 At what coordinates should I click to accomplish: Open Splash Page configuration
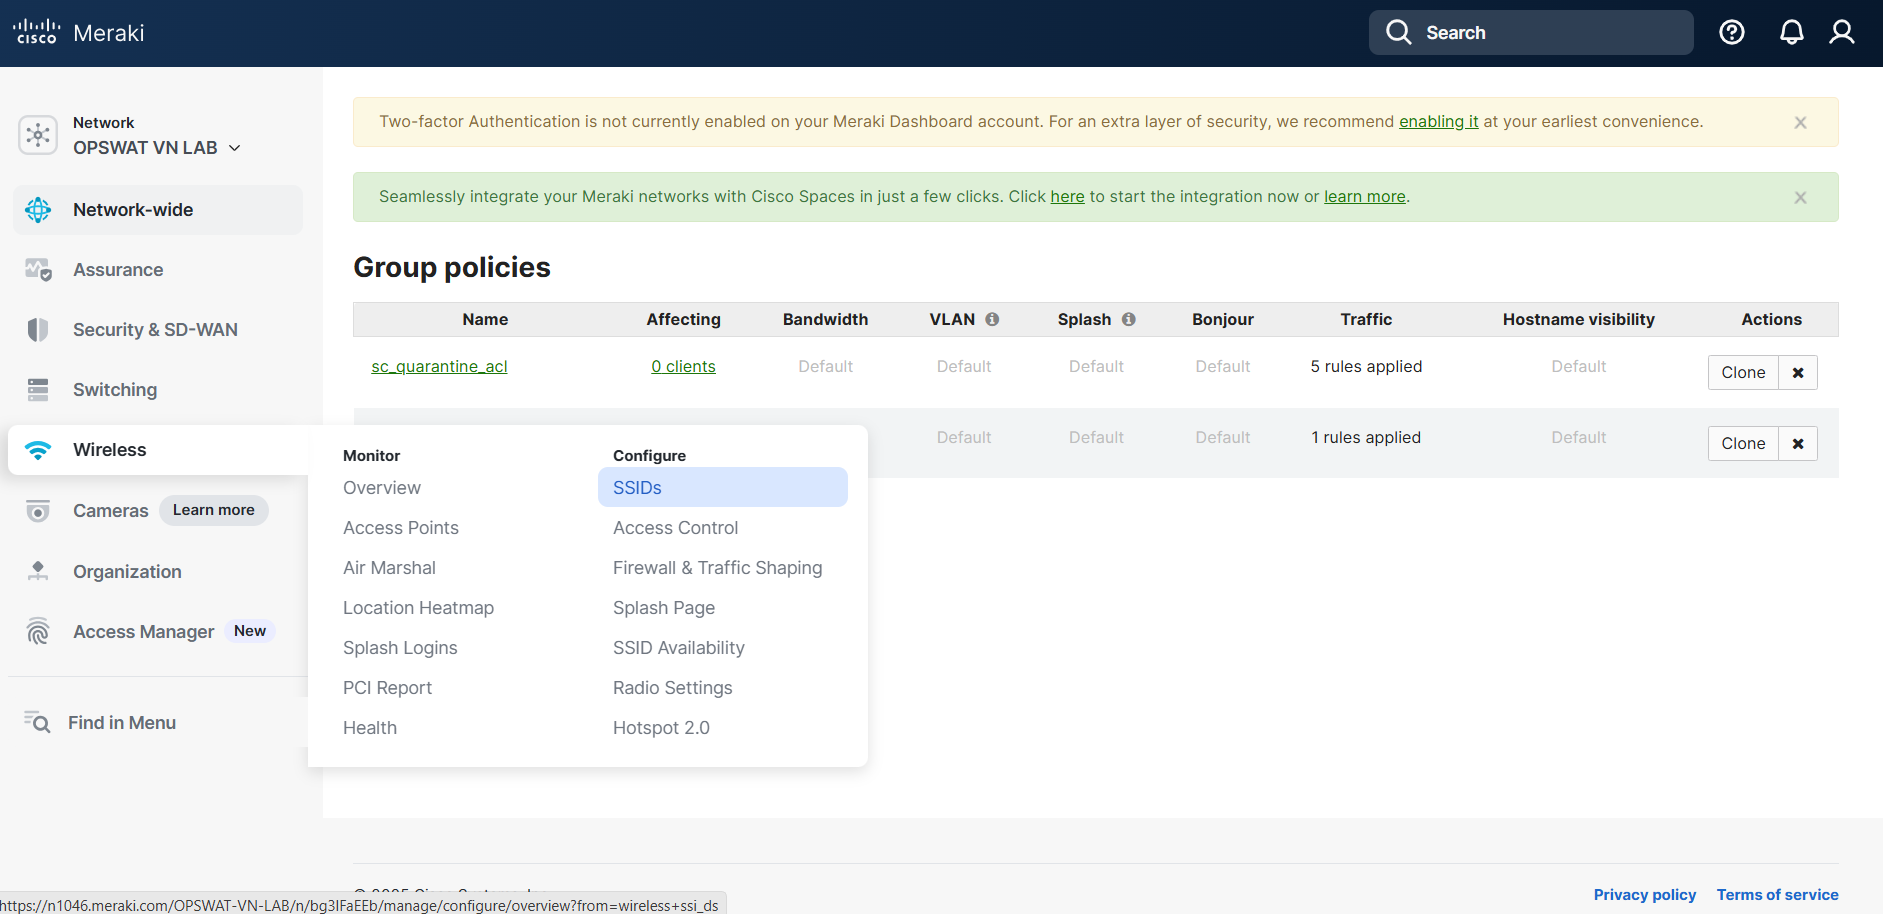click(x=664, y=608)
